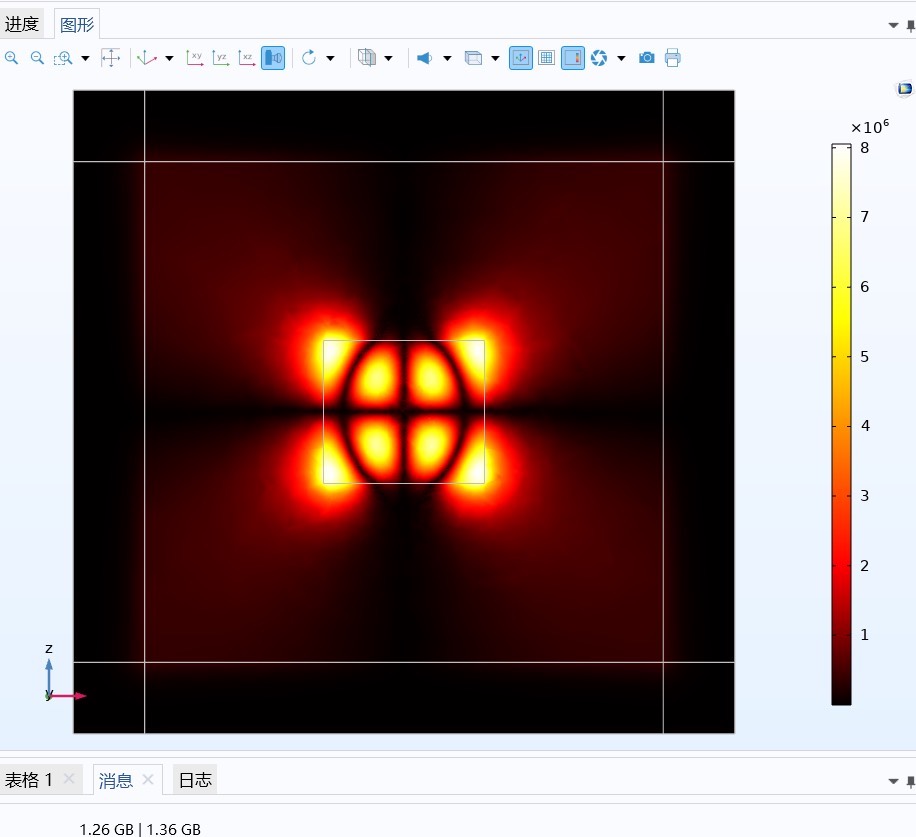The image size is (916, 837).
Task: Click the small plot icon at top right
Action: pos(904,89)
